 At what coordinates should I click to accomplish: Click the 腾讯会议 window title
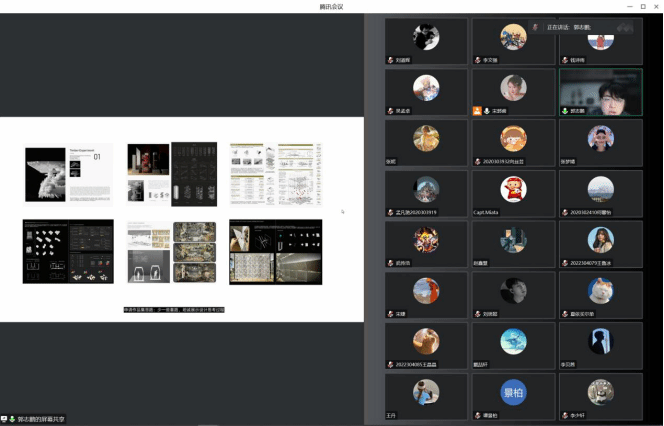click(x=331, y=6)
